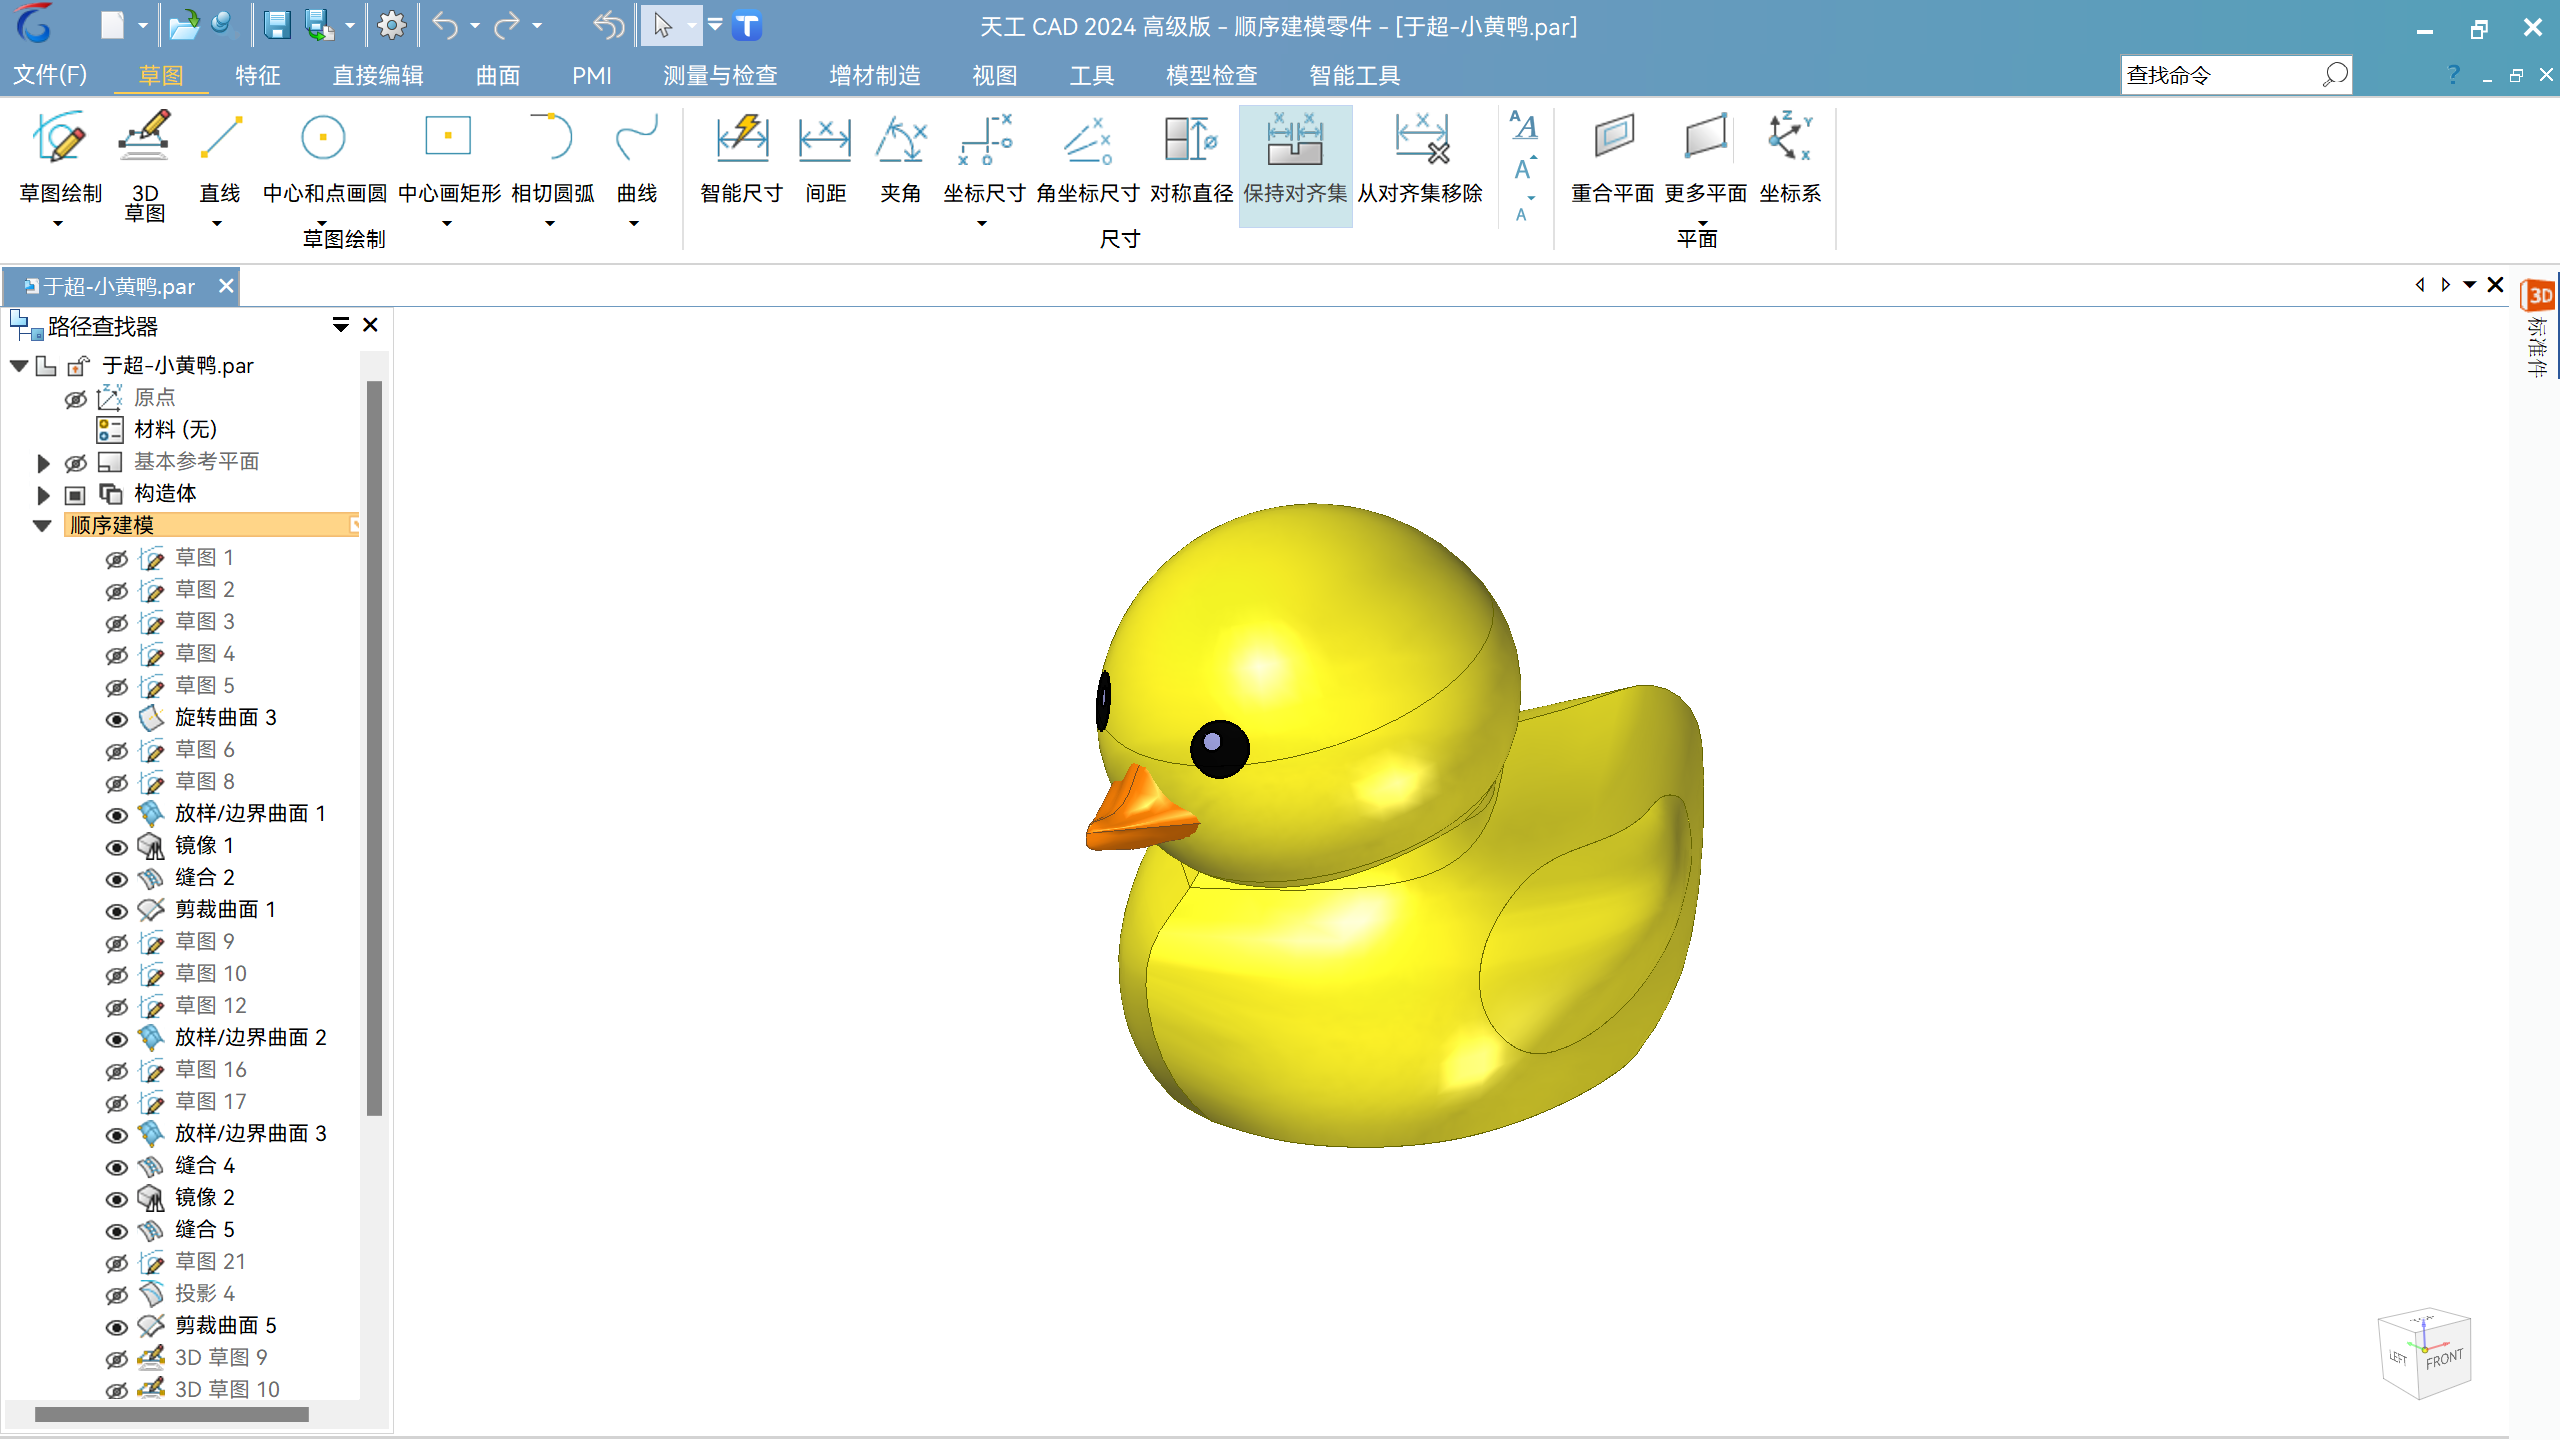Open the 草图绘制 dropdown arrow
Viewport: 2560px width, 1440px height.
[58, 223]
